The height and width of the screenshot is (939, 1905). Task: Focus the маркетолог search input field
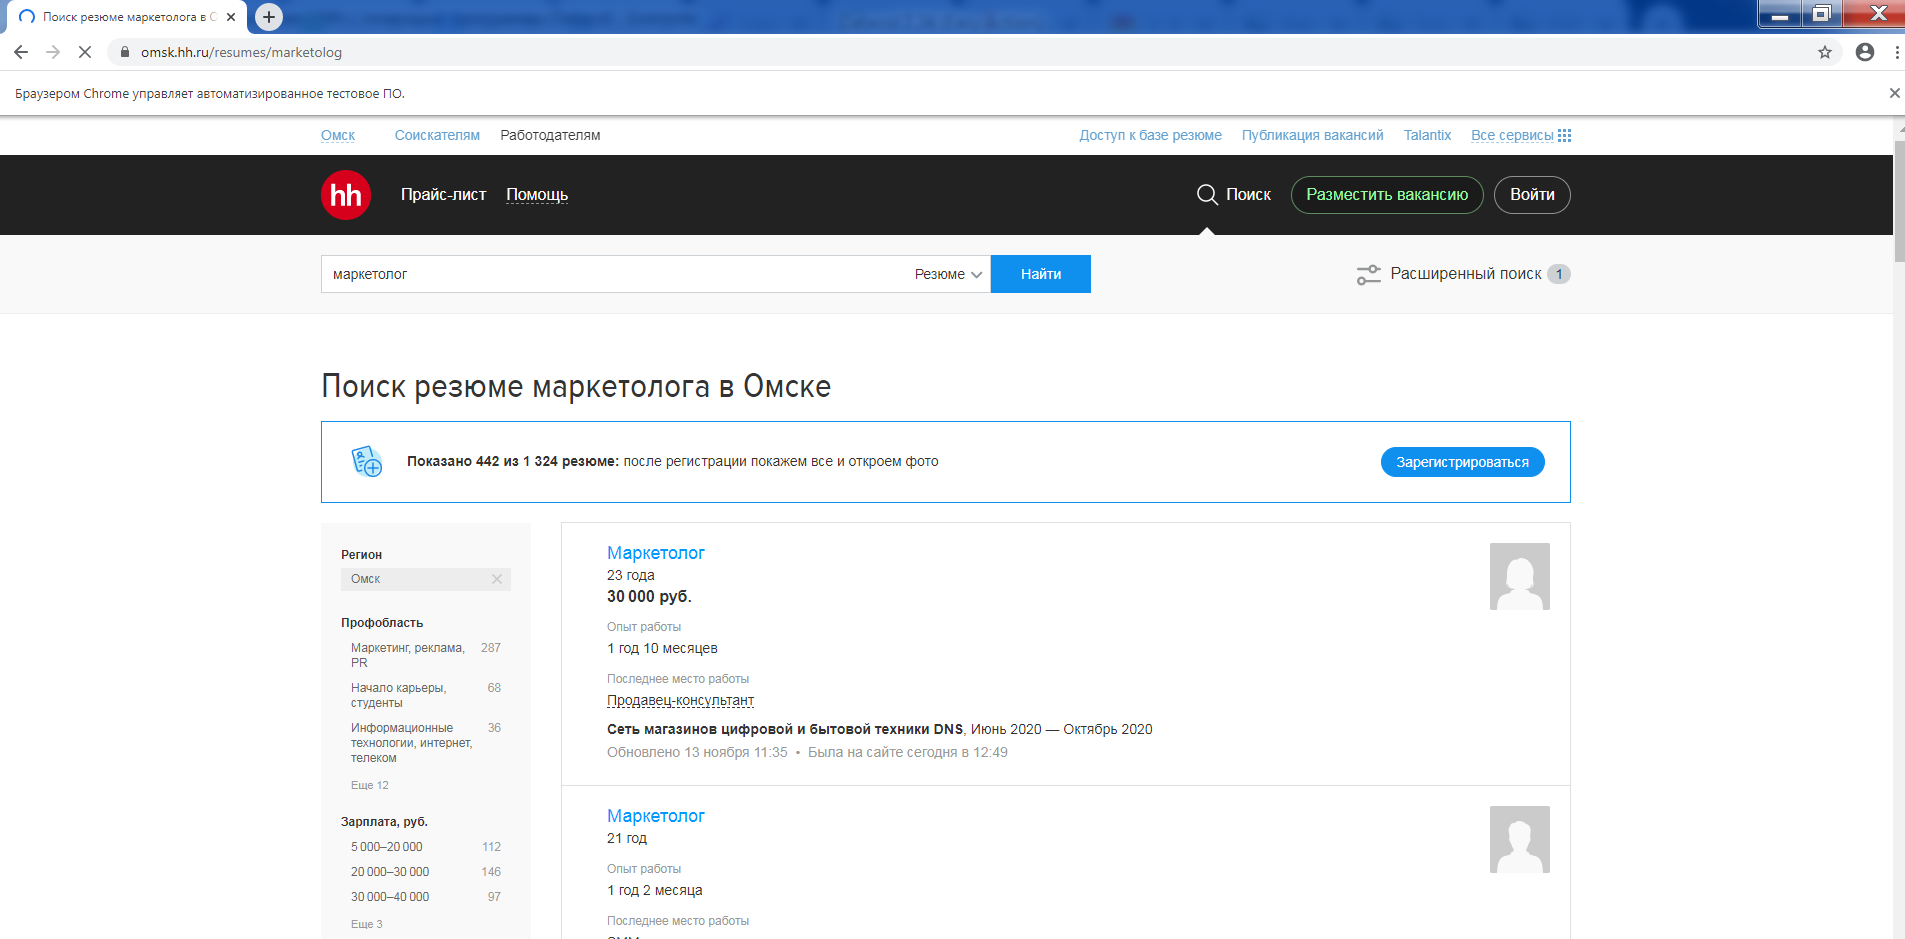[614, 274]
